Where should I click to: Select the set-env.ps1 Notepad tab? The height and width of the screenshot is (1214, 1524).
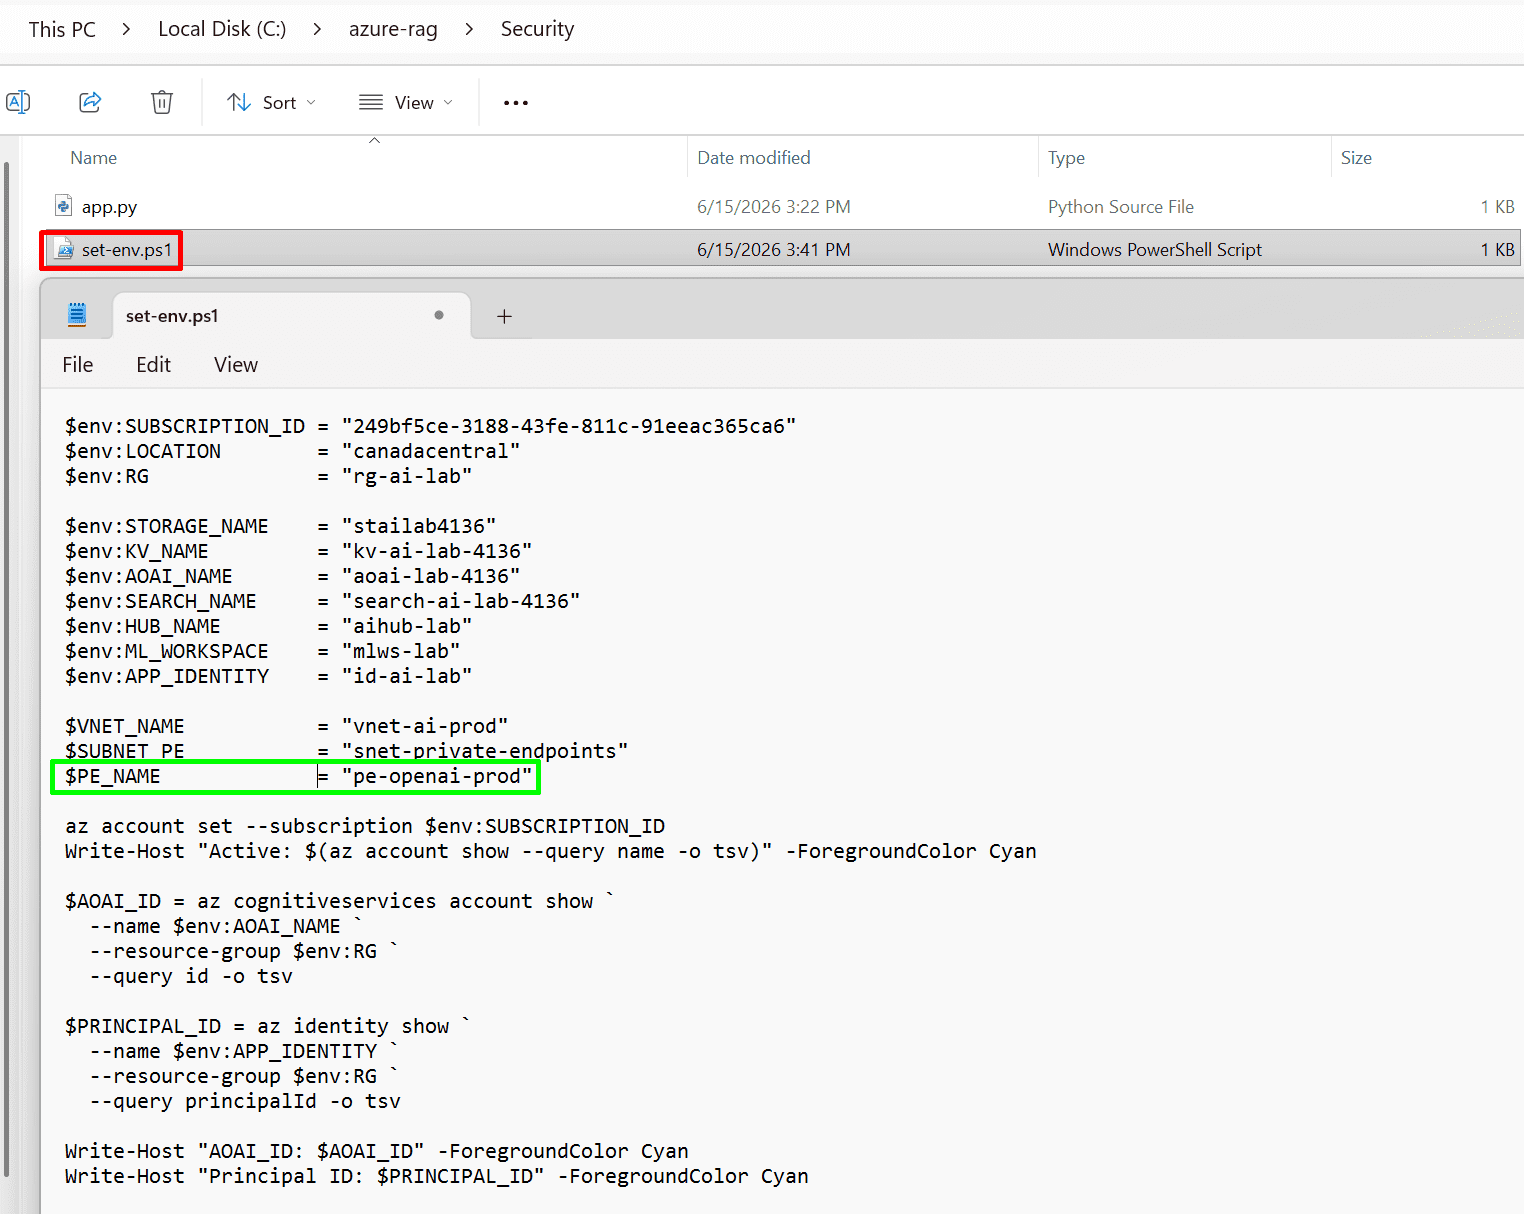(291, 316)
